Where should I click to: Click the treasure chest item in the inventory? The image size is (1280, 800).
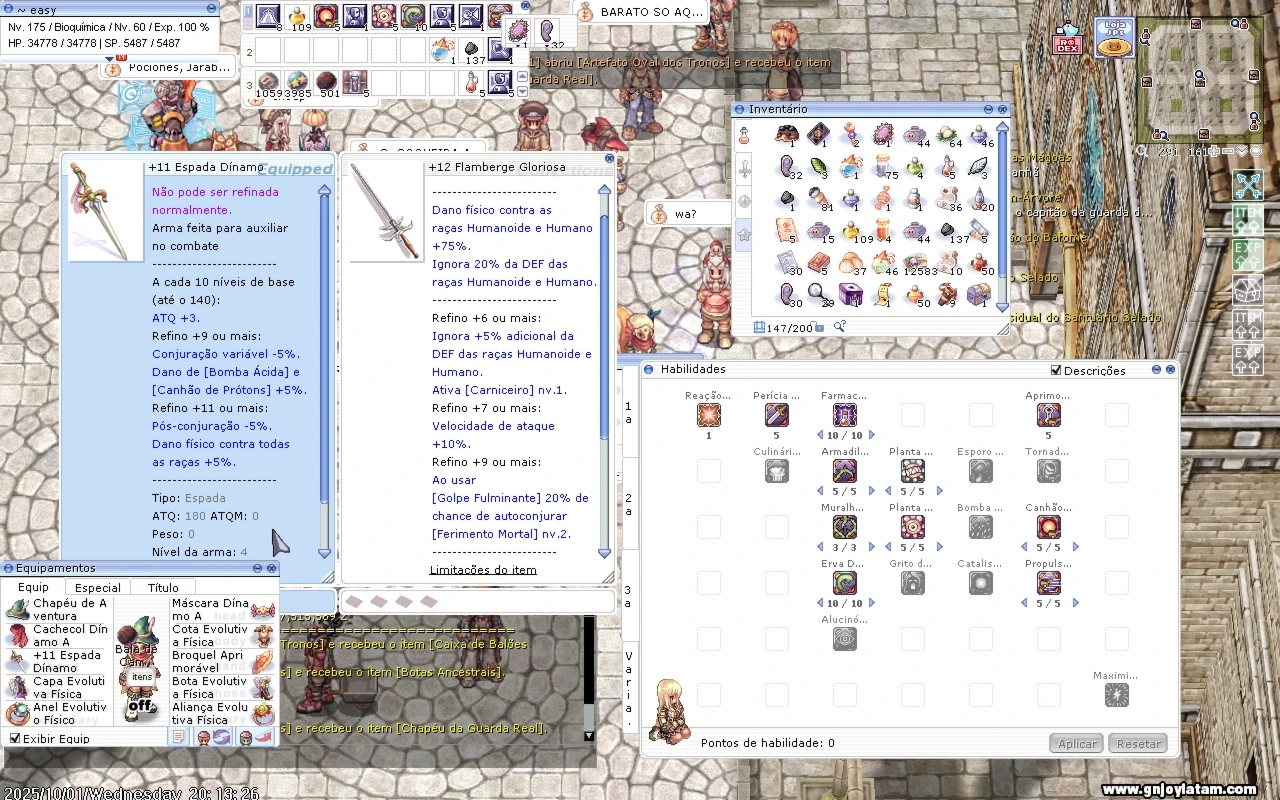tap(979, 294)
